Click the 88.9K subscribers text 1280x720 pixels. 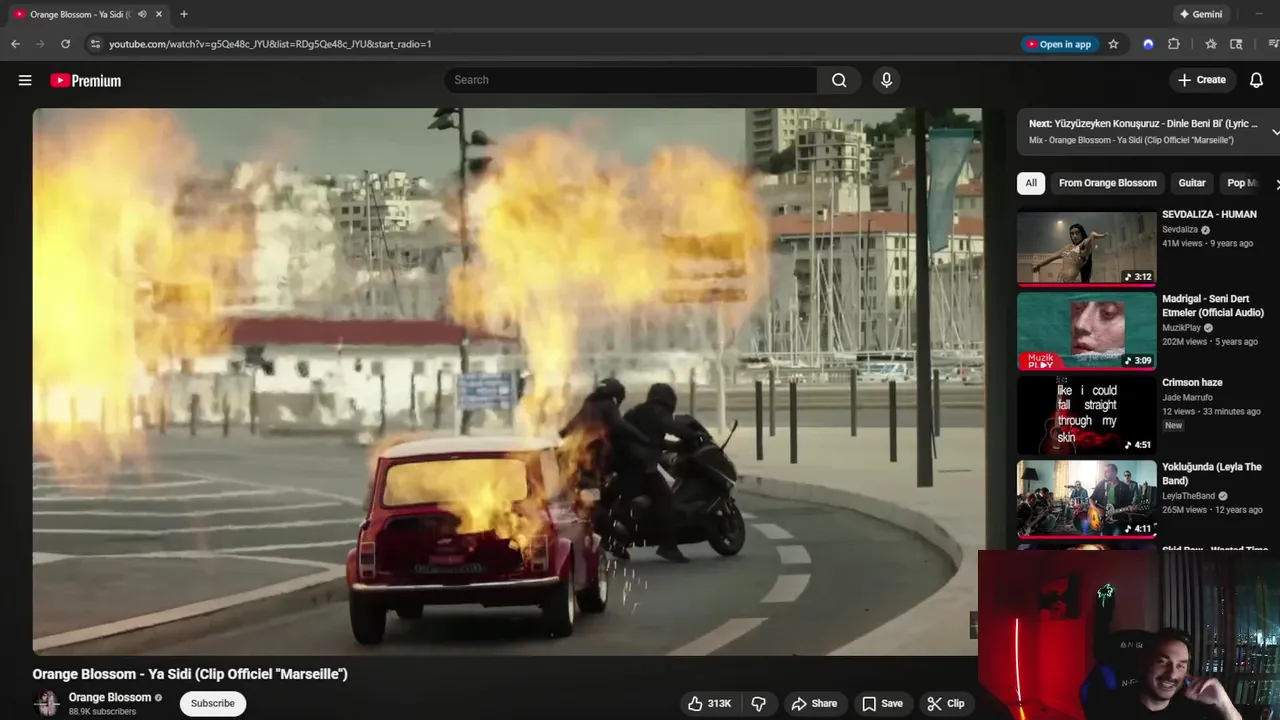point(102,711)
